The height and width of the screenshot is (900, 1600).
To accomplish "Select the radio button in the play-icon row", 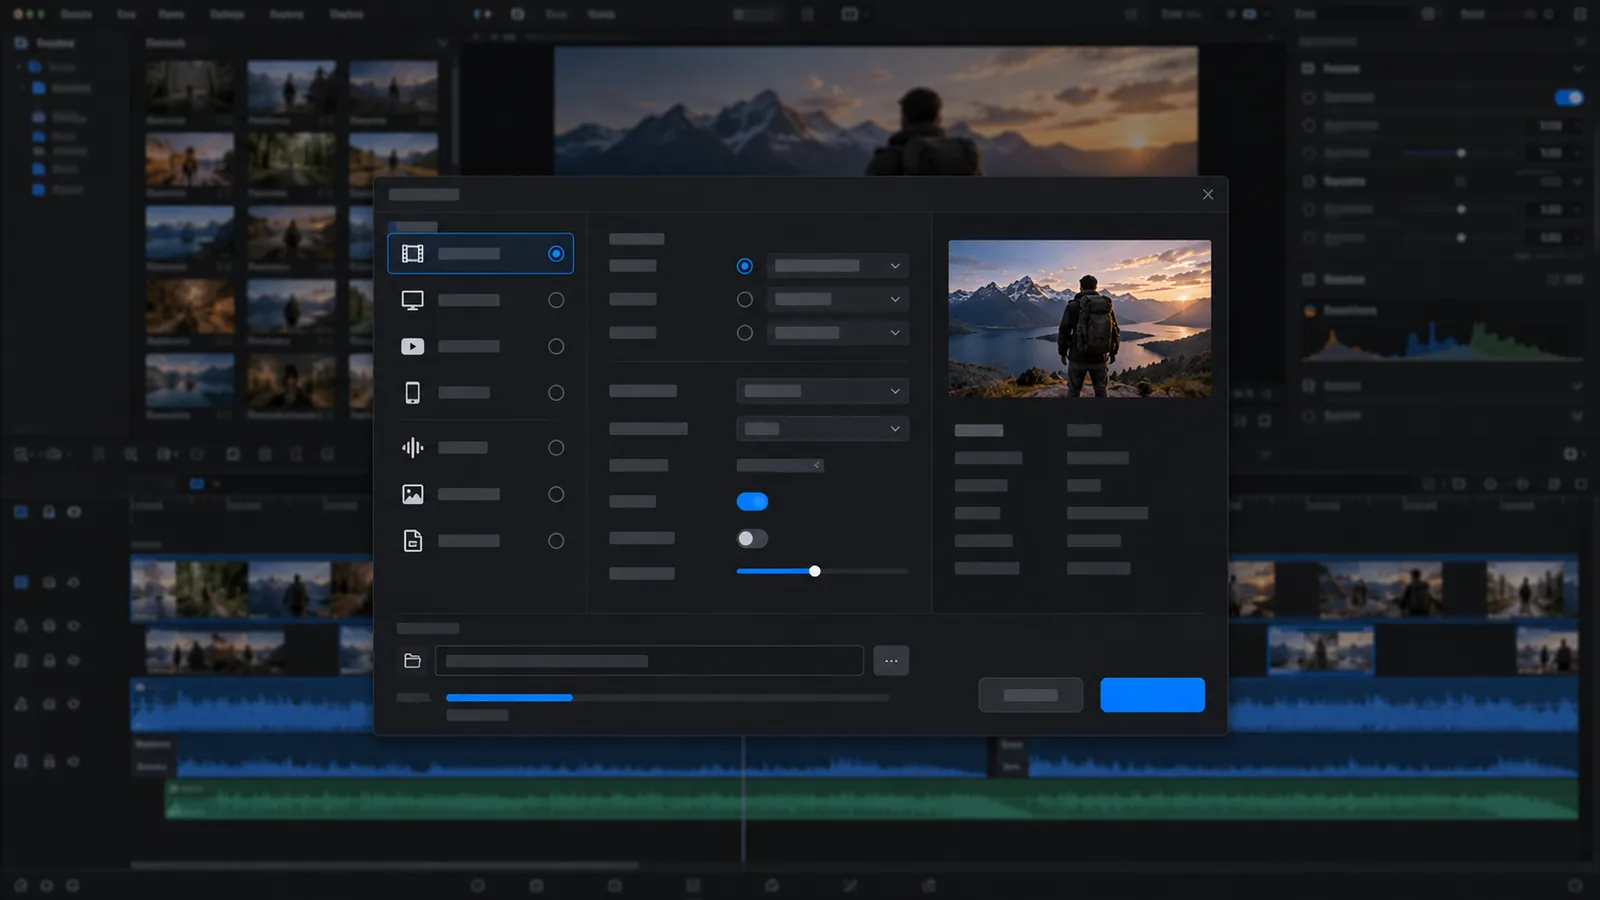I will 556,346.
